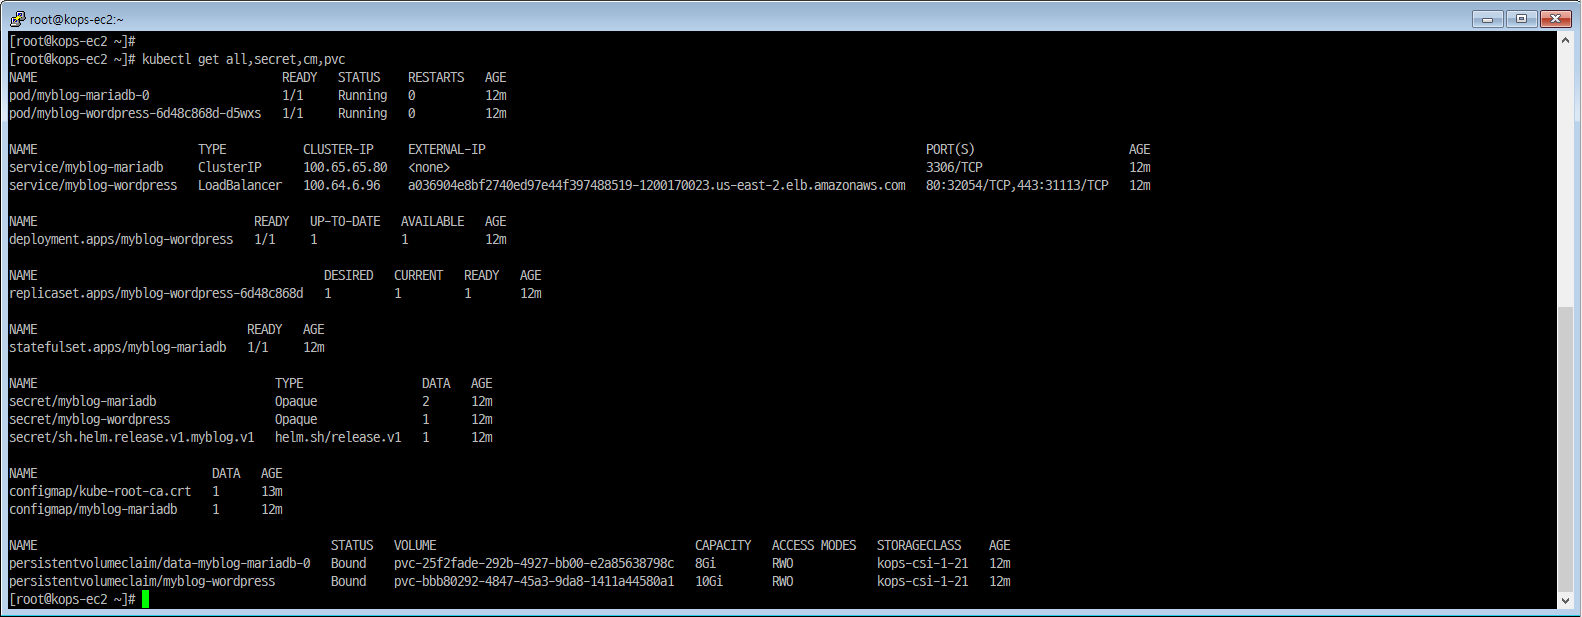This screenshot has height=617, width=1582.
Task: Click the ACCESS MODES column header
Action: click(x=814, y=545)
